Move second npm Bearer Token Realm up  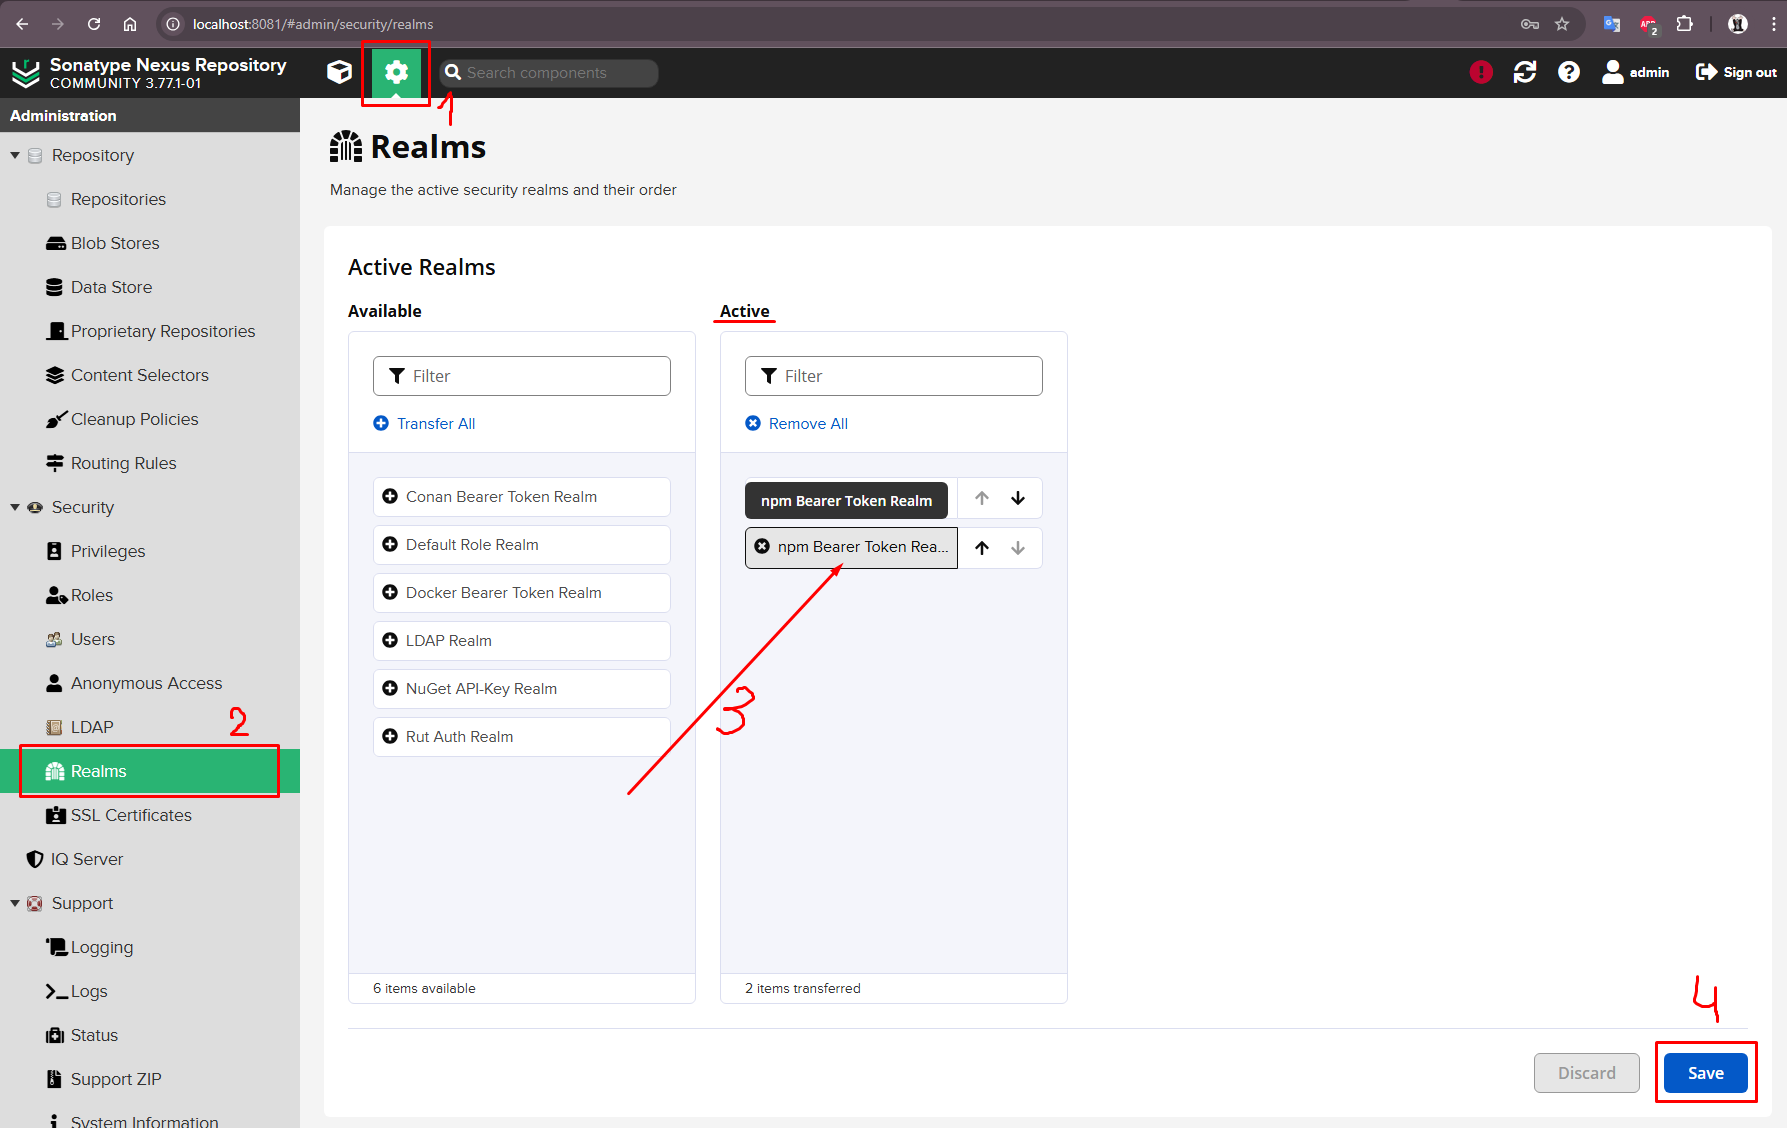982,548
